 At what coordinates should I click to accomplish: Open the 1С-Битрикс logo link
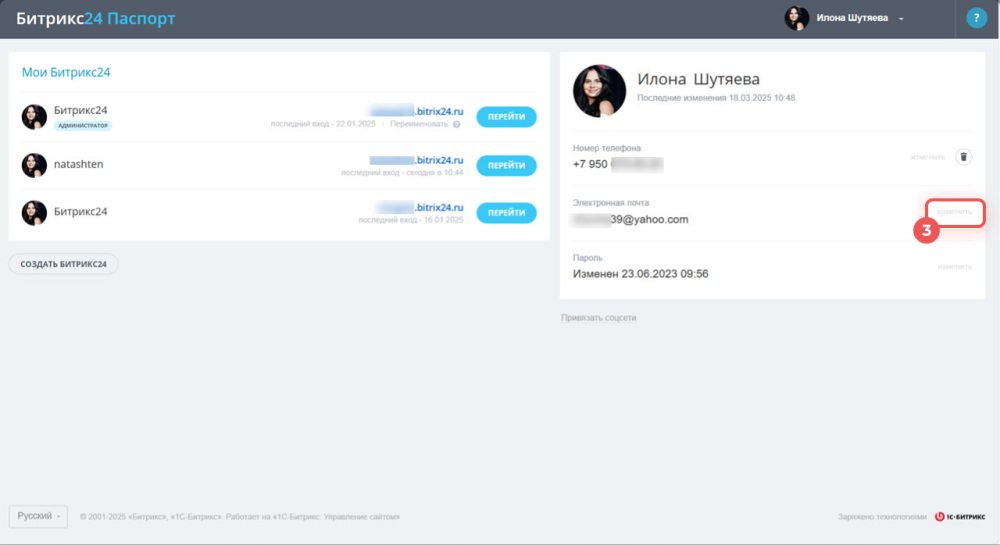[960, 516]
